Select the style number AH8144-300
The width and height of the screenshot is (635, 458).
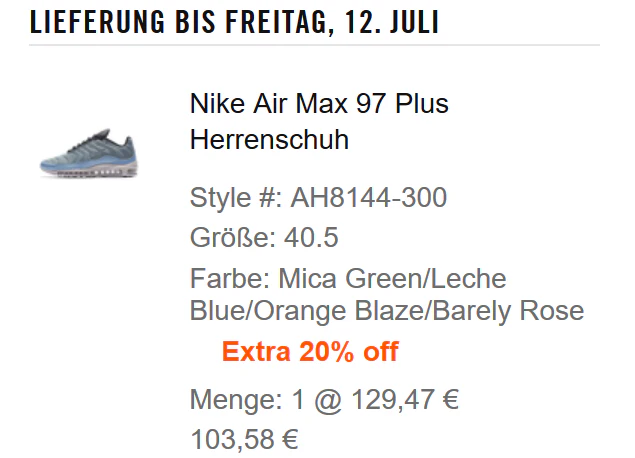(x=369, y=198)
